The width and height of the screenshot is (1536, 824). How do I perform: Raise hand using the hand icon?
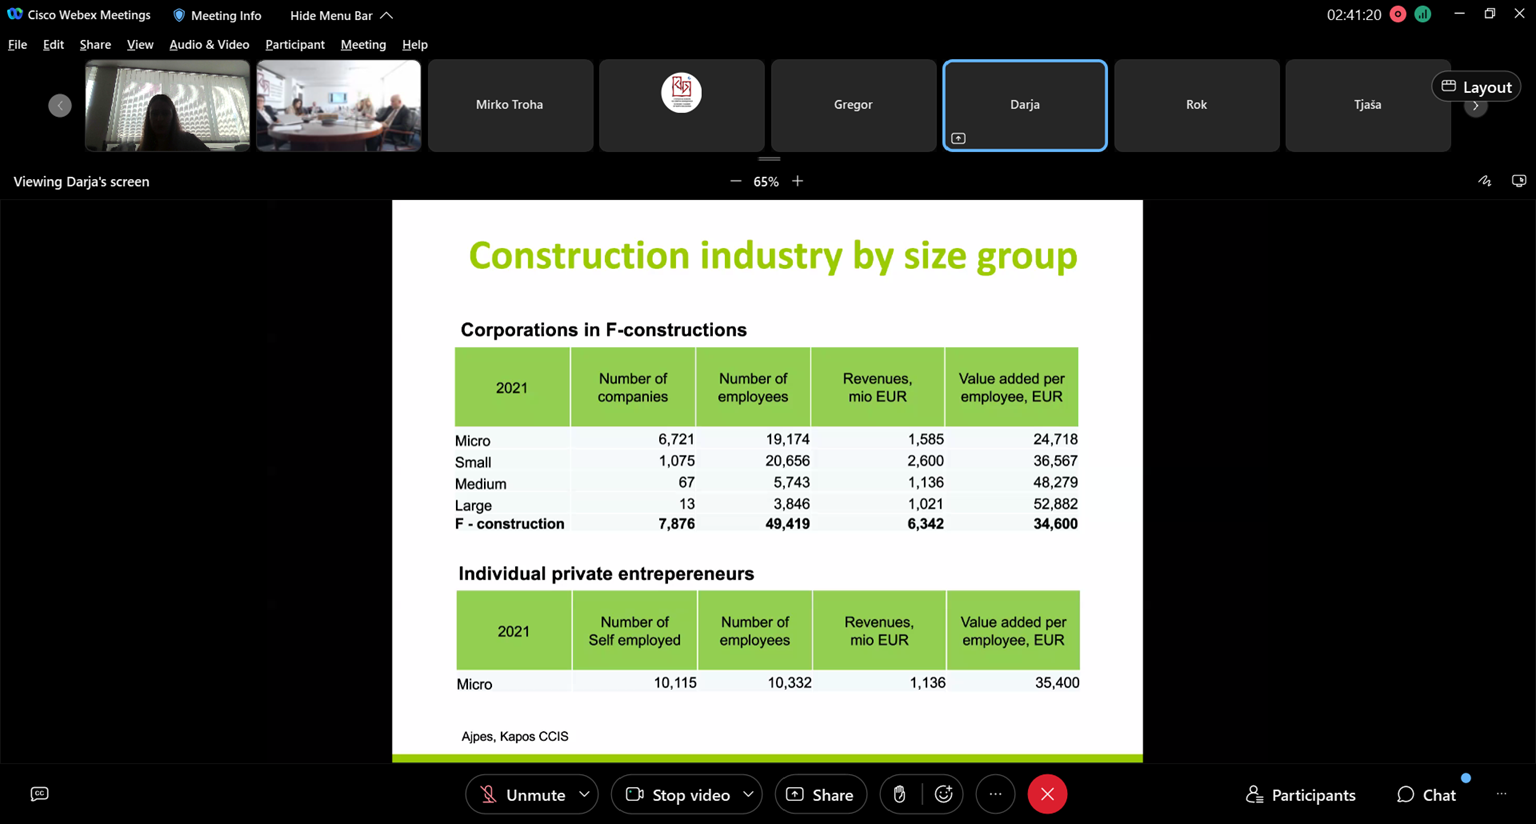pyautogui.click(x=900, y=794)
